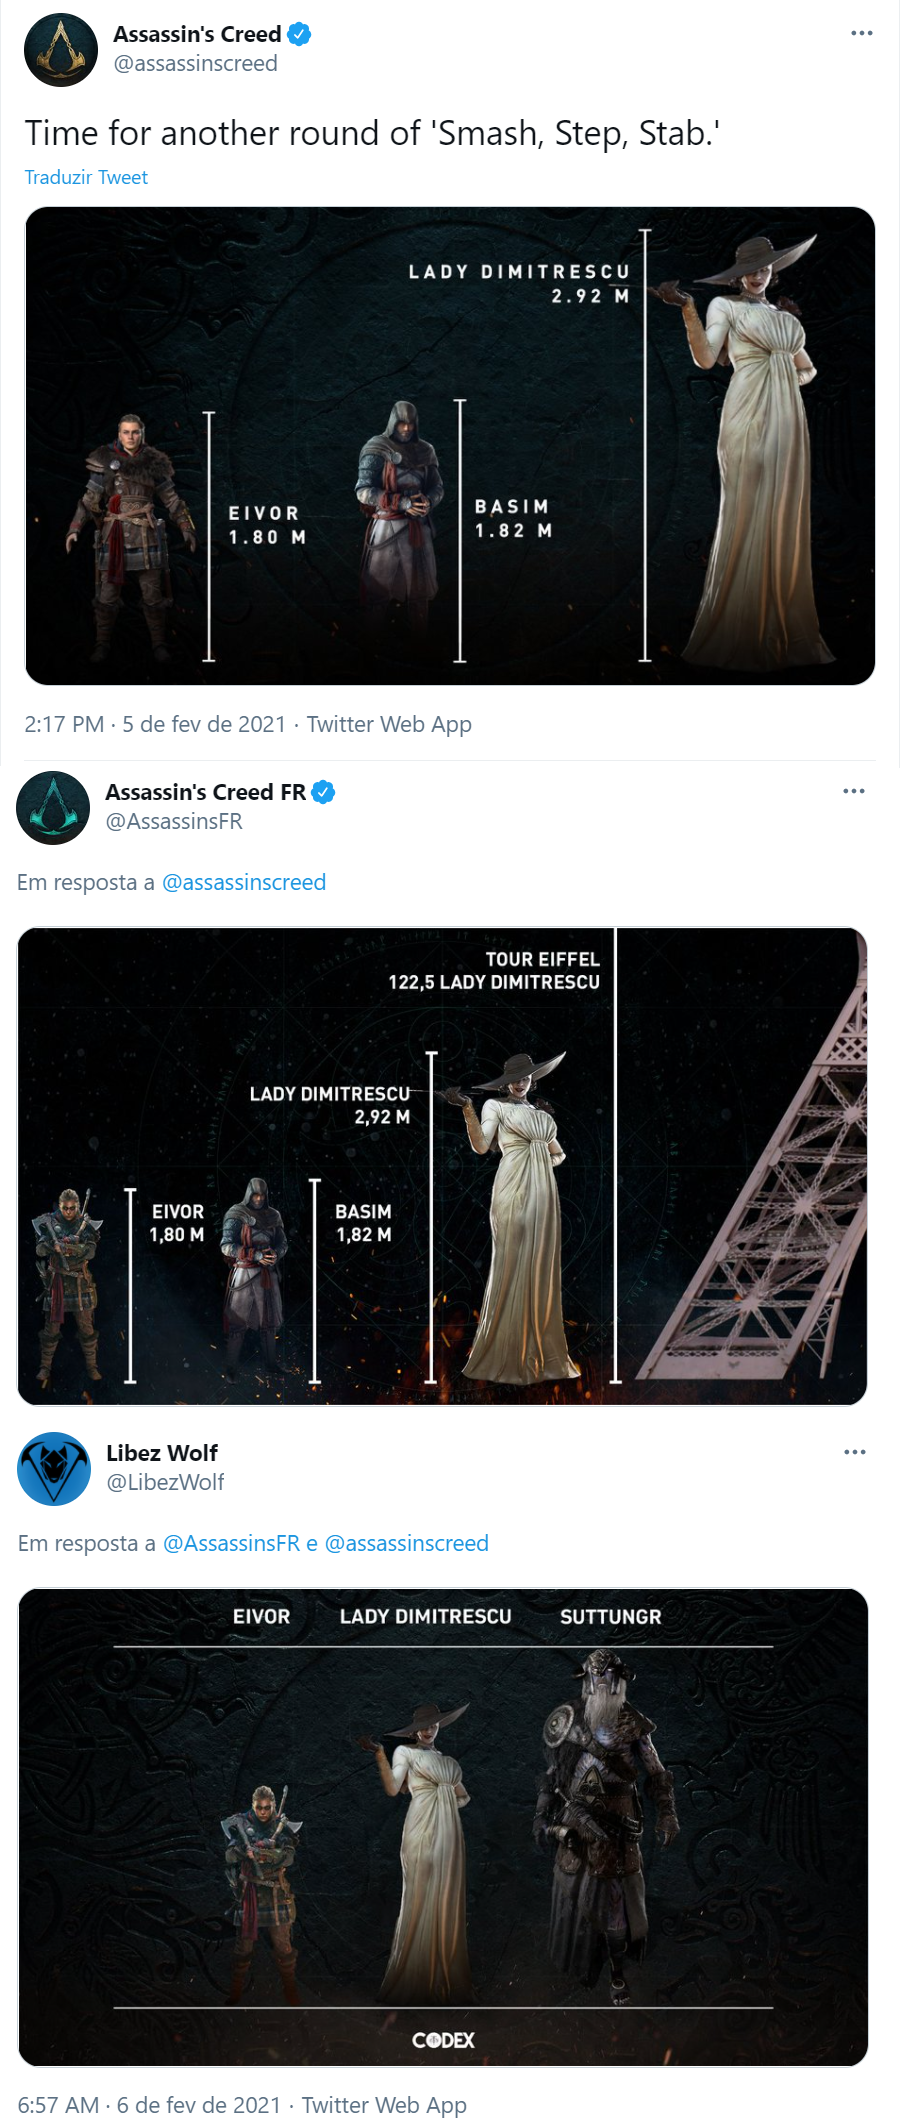
Task: Open Assassin's Creed profile avatar
Action: [x=61, y=50]
